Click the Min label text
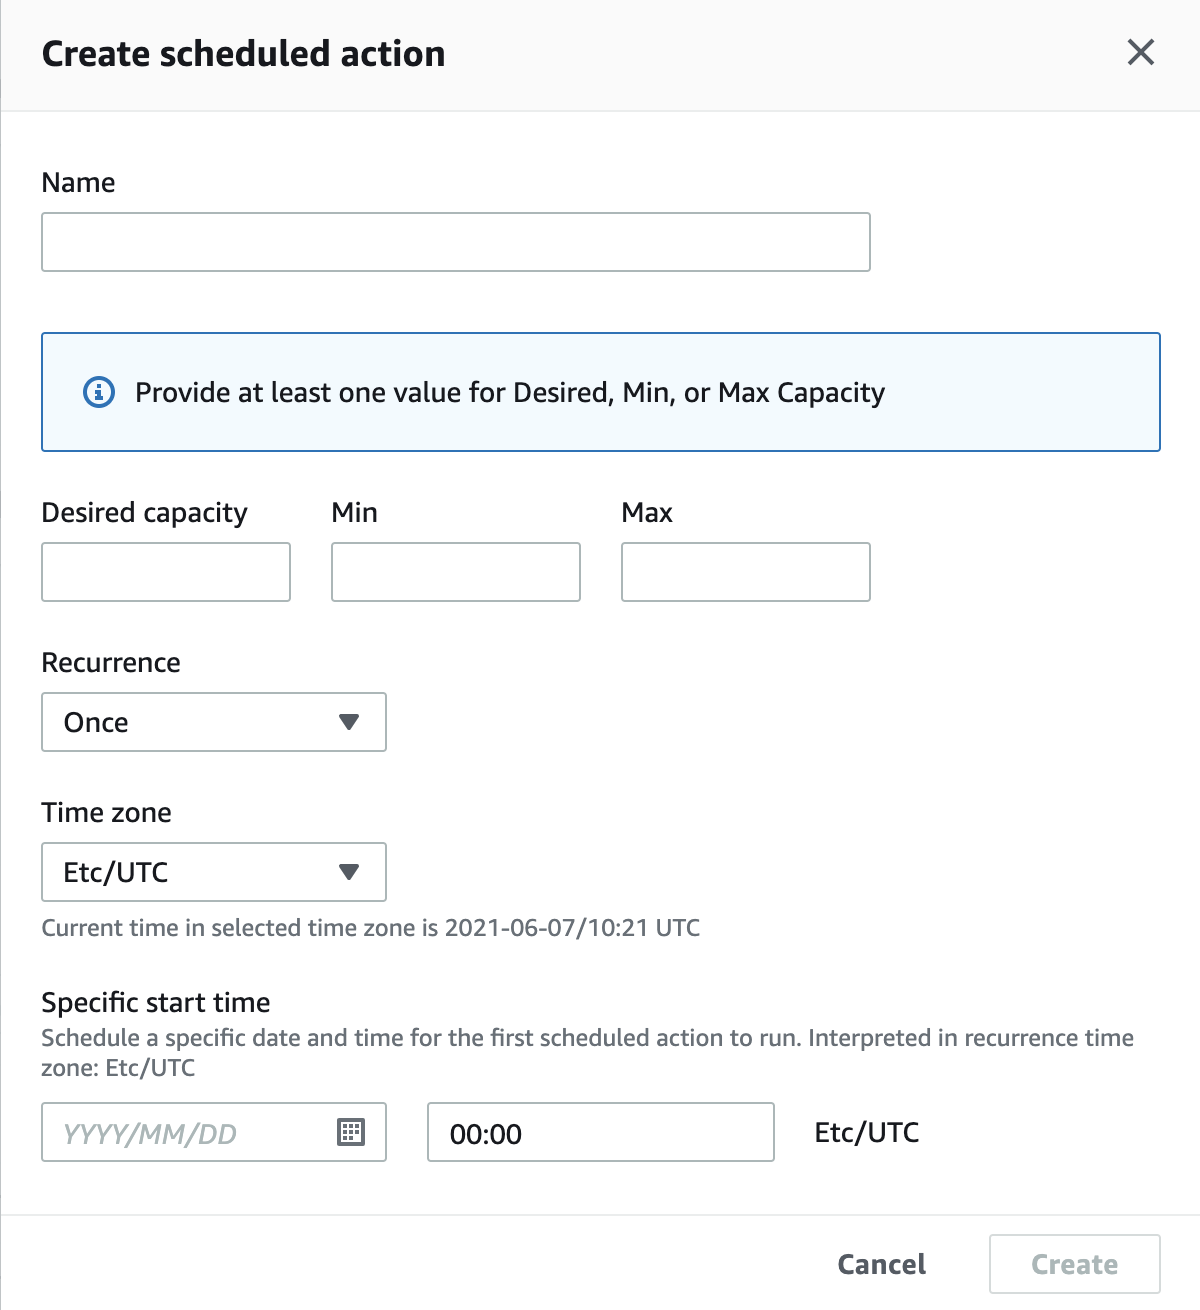 tap(354, 512)
